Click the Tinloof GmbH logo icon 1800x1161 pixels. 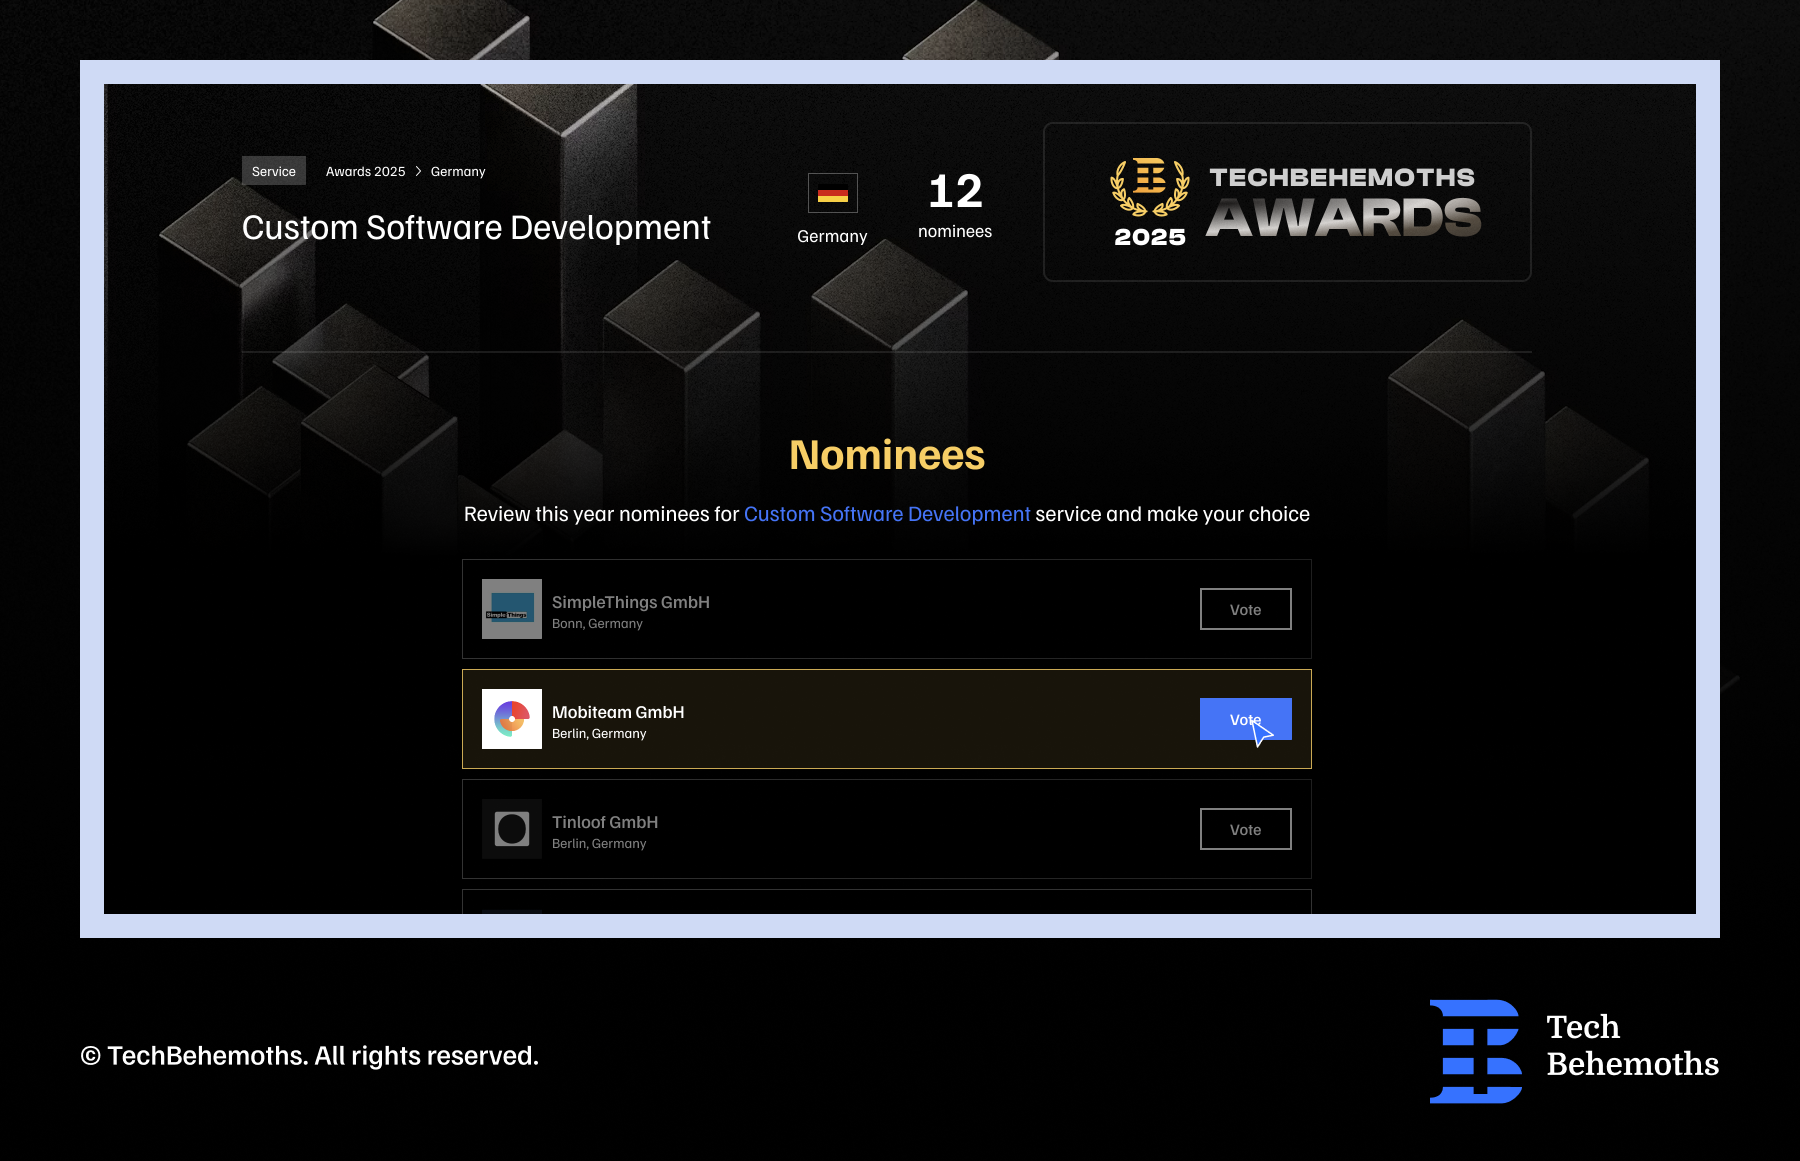[x=511, y=829]
